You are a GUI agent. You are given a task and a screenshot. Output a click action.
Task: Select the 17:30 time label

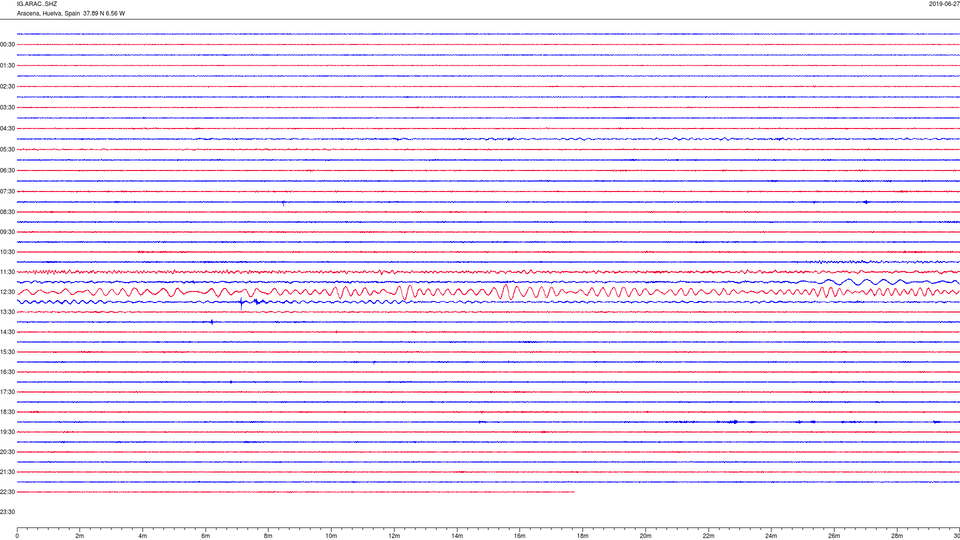click(x=7, y=392)
